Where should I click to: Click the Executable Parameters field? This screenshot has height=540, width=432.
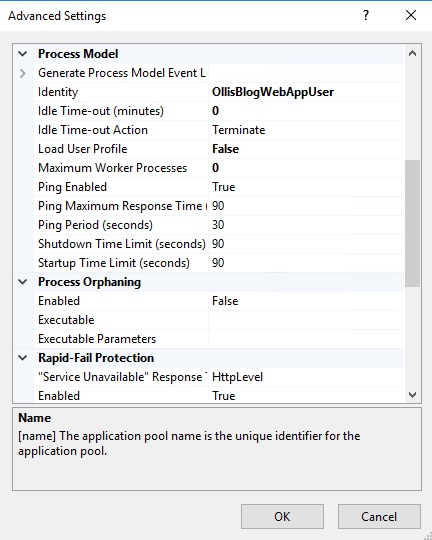click(x=306, y=339)
